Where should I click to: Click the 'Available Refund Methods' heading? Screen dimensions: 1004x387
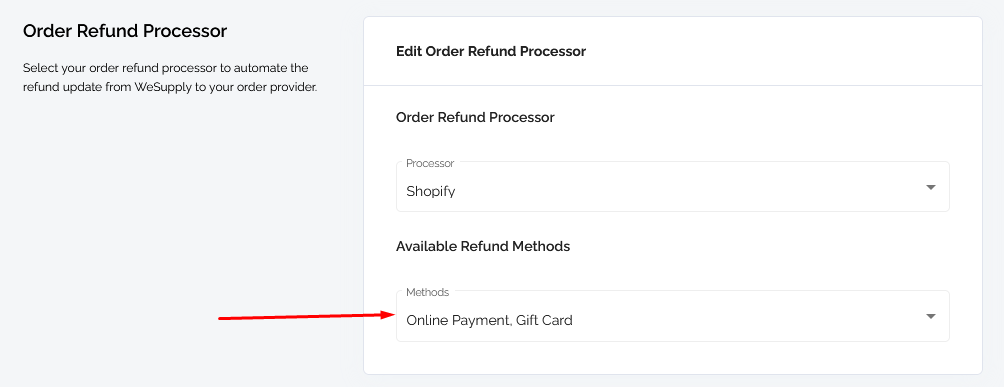click(x=483, y=246)
